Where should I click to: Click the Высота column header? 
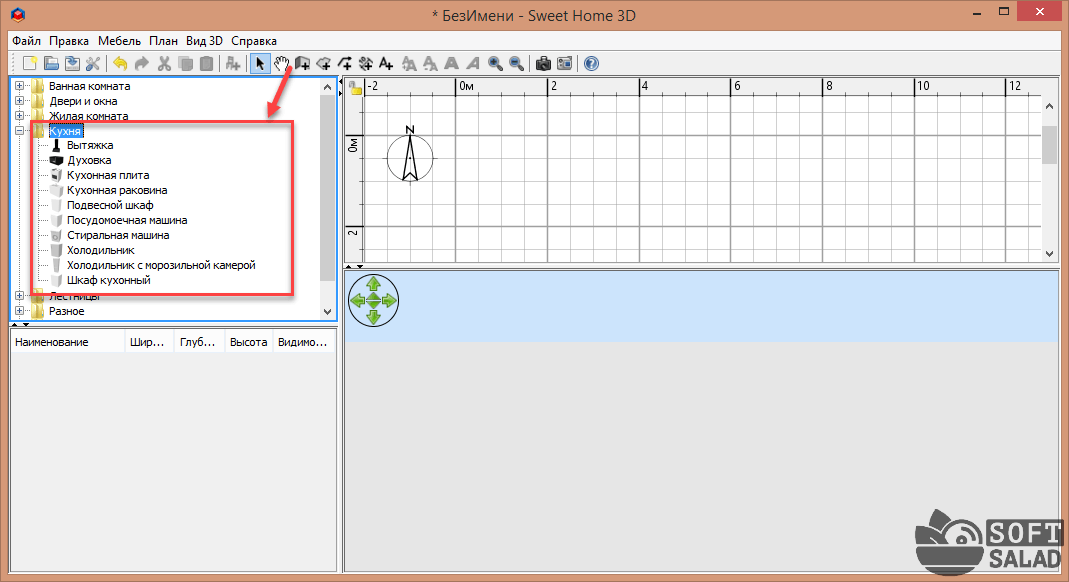pyautogui.click(x=248, y=342)
